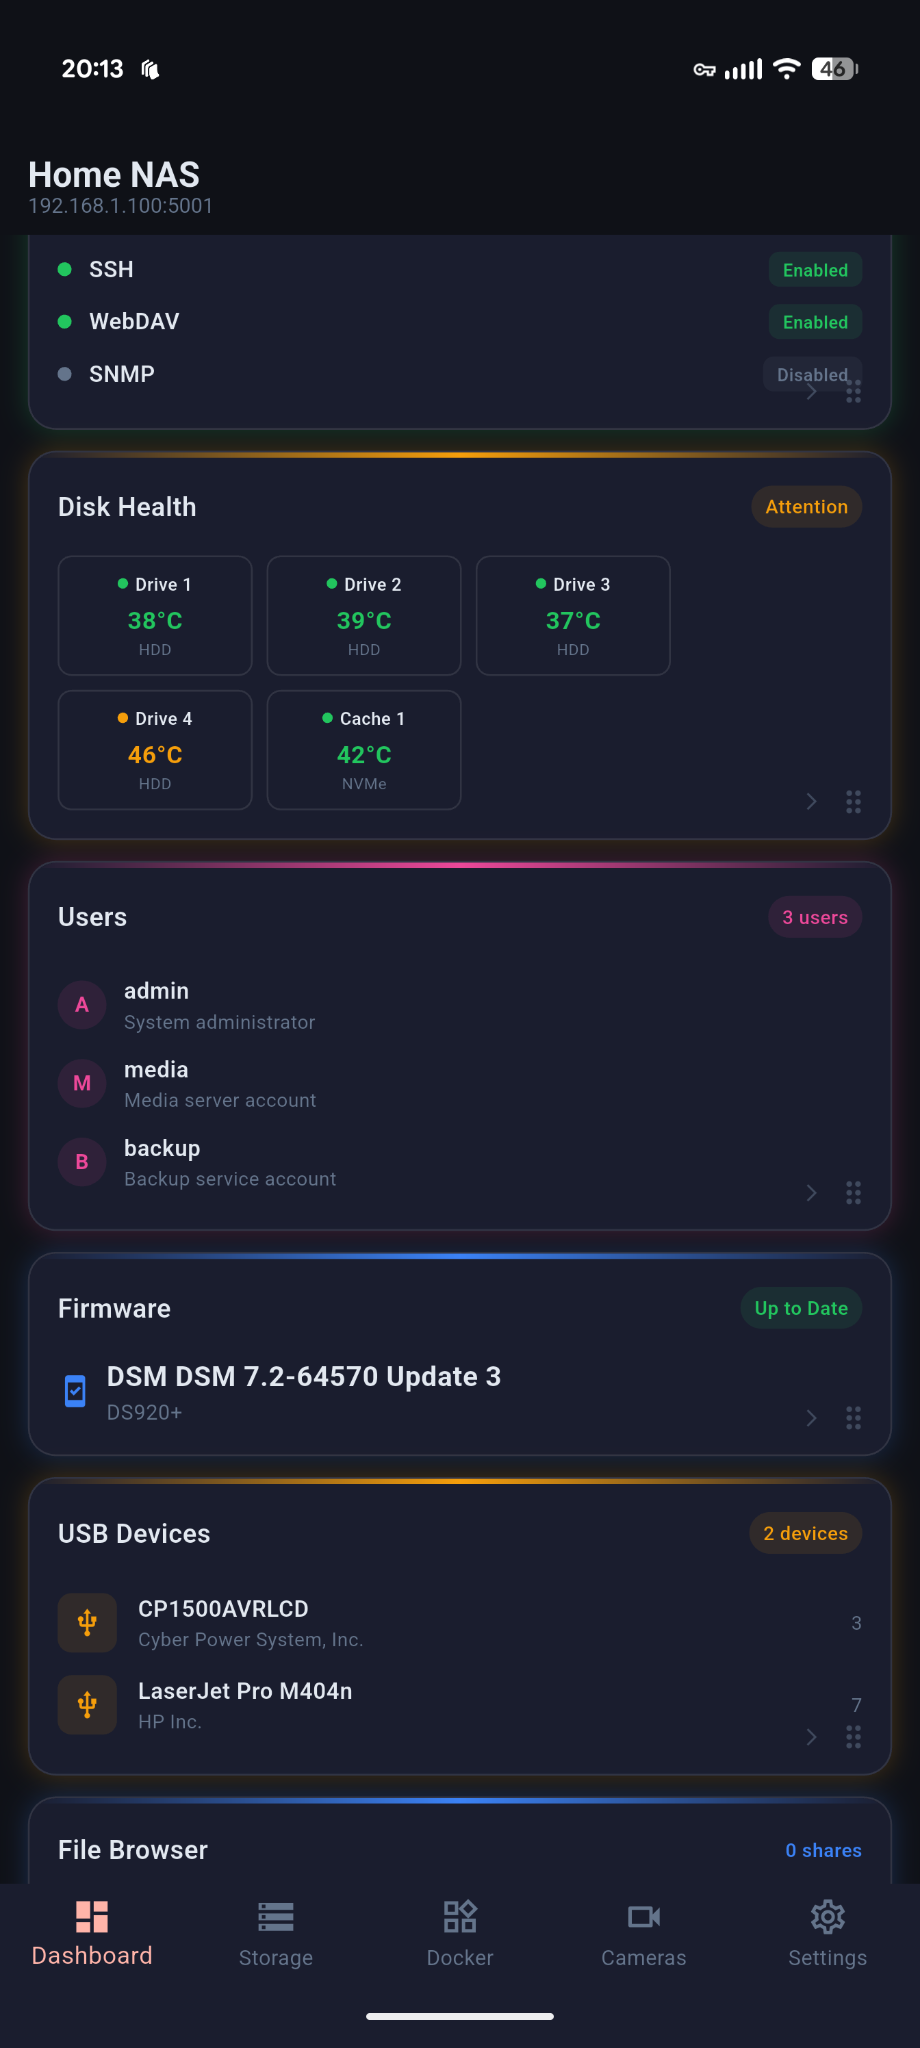This screenshot has width=920, height=2048.
Task: Switch to the Docker tab
Action: pyautogui.click(x=460, y=1938)
